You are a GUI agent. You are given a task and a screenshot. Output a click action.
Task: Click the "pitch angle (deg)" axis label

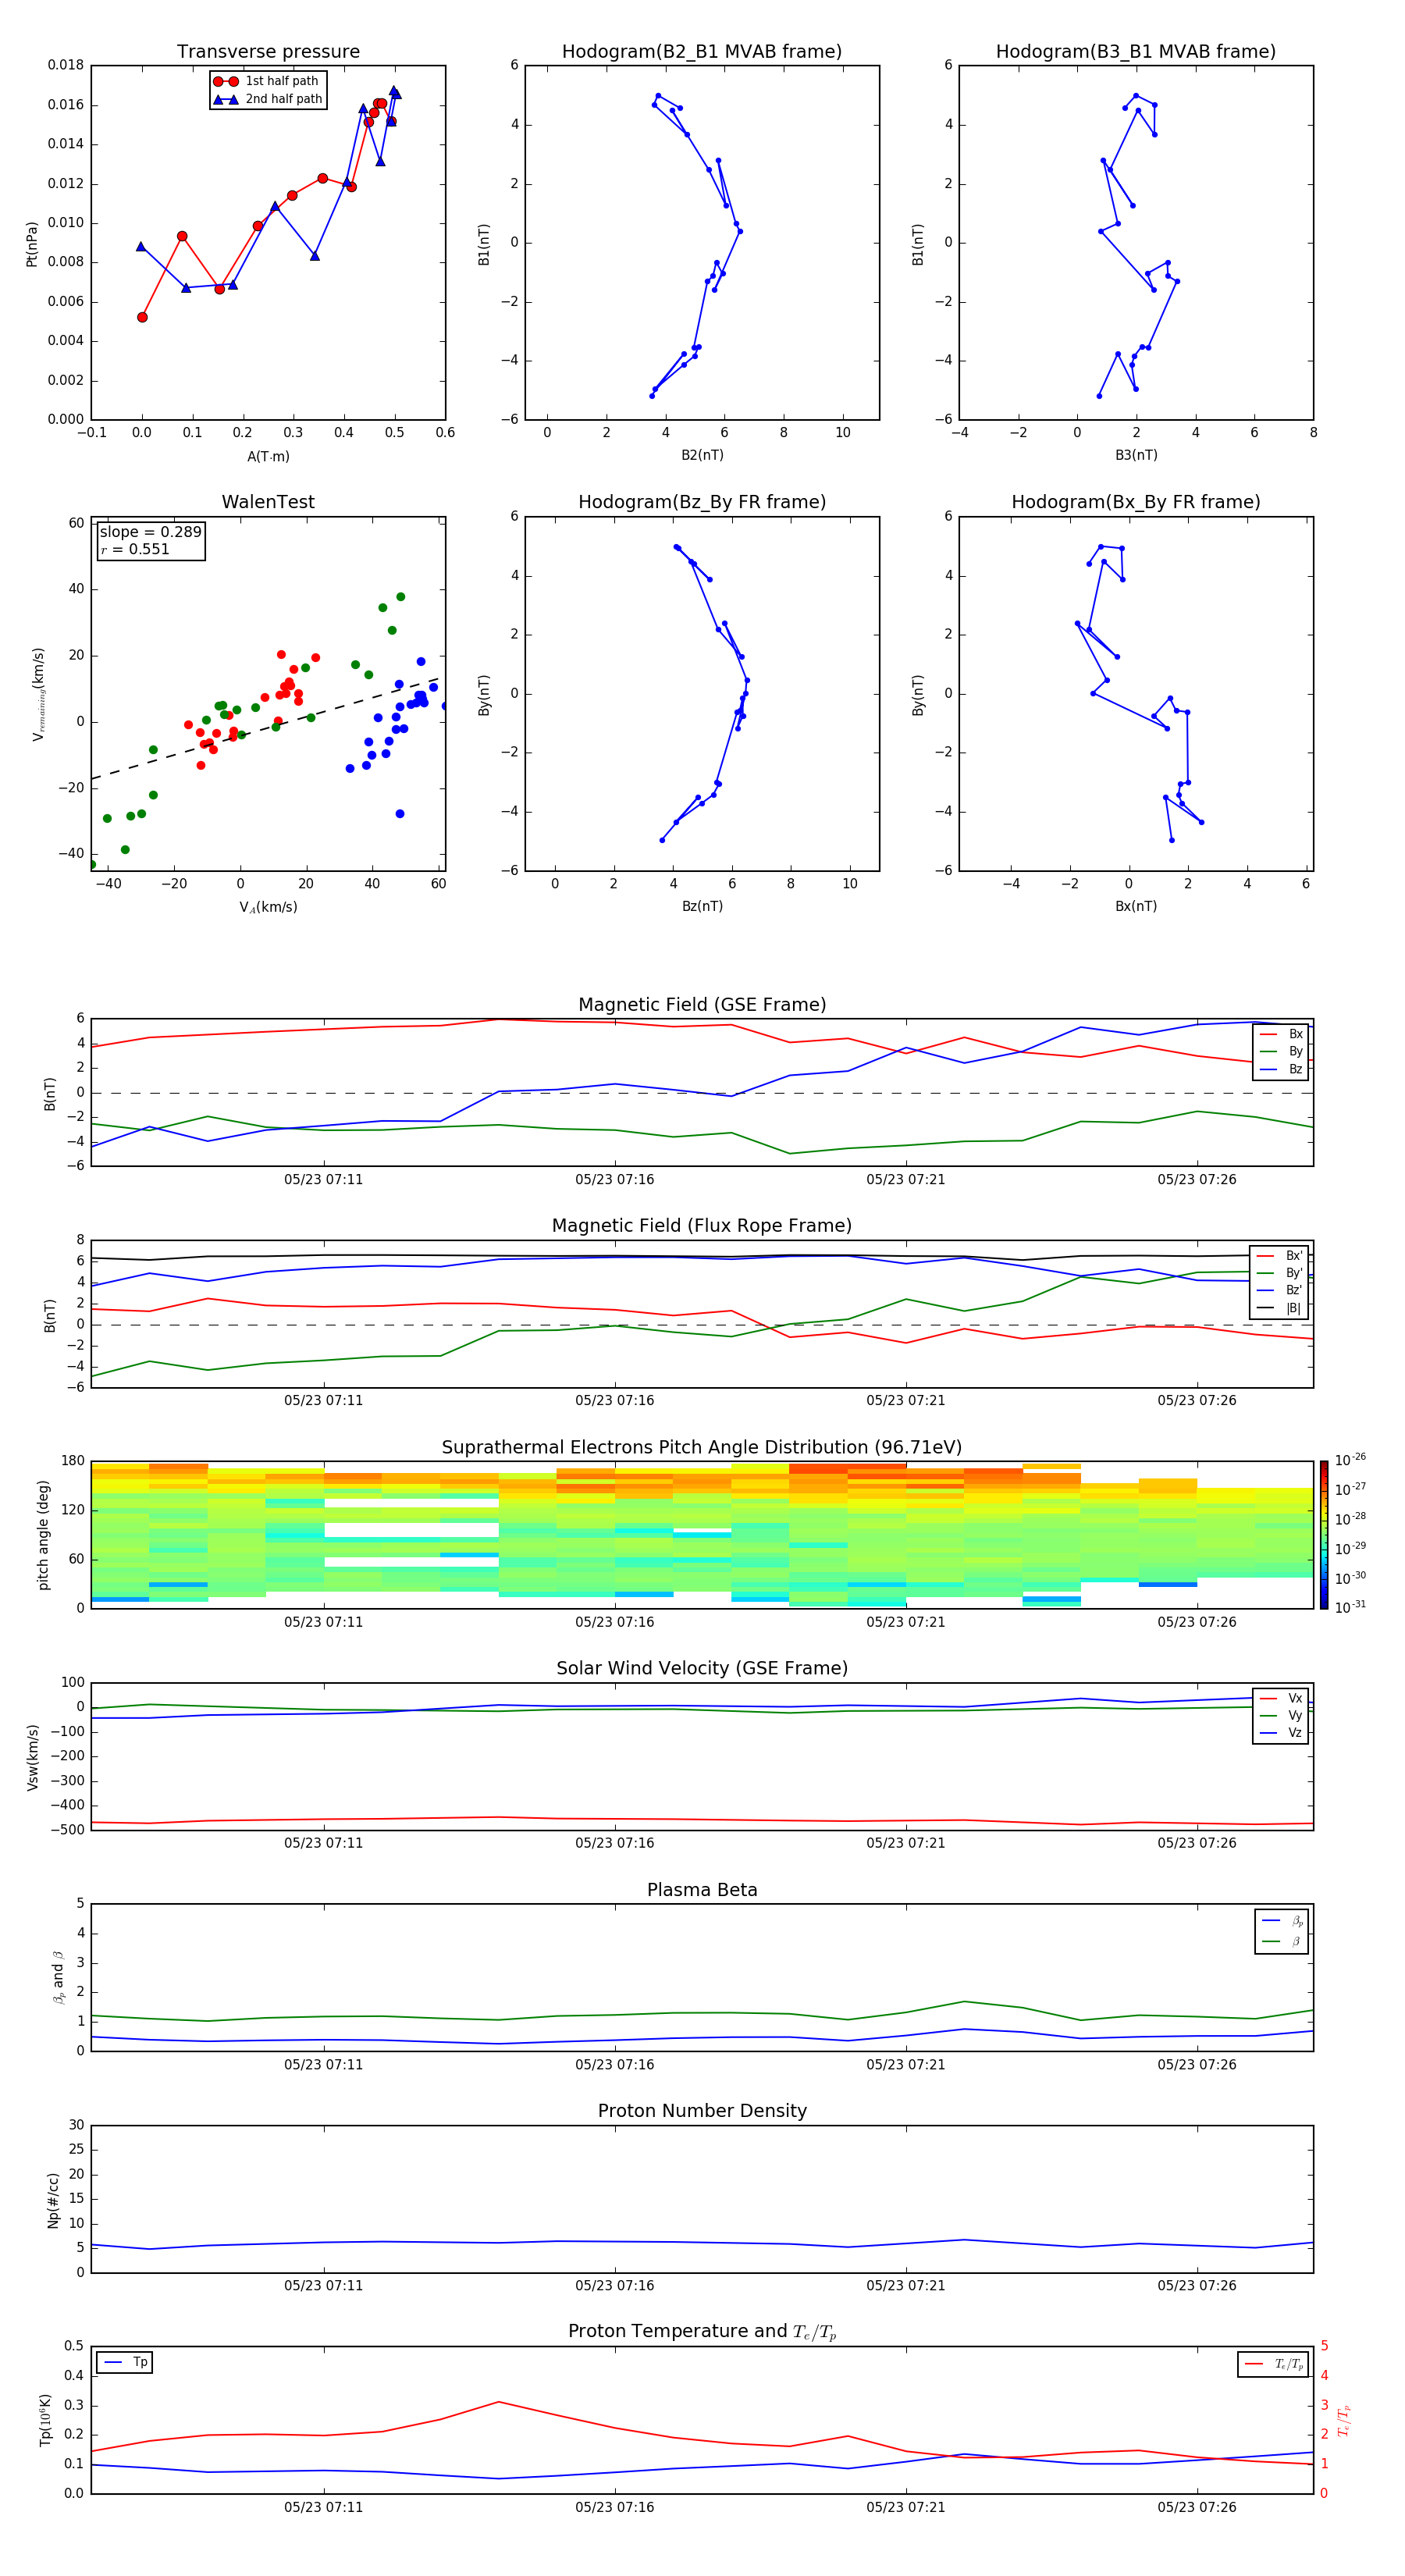point(43,1535)
